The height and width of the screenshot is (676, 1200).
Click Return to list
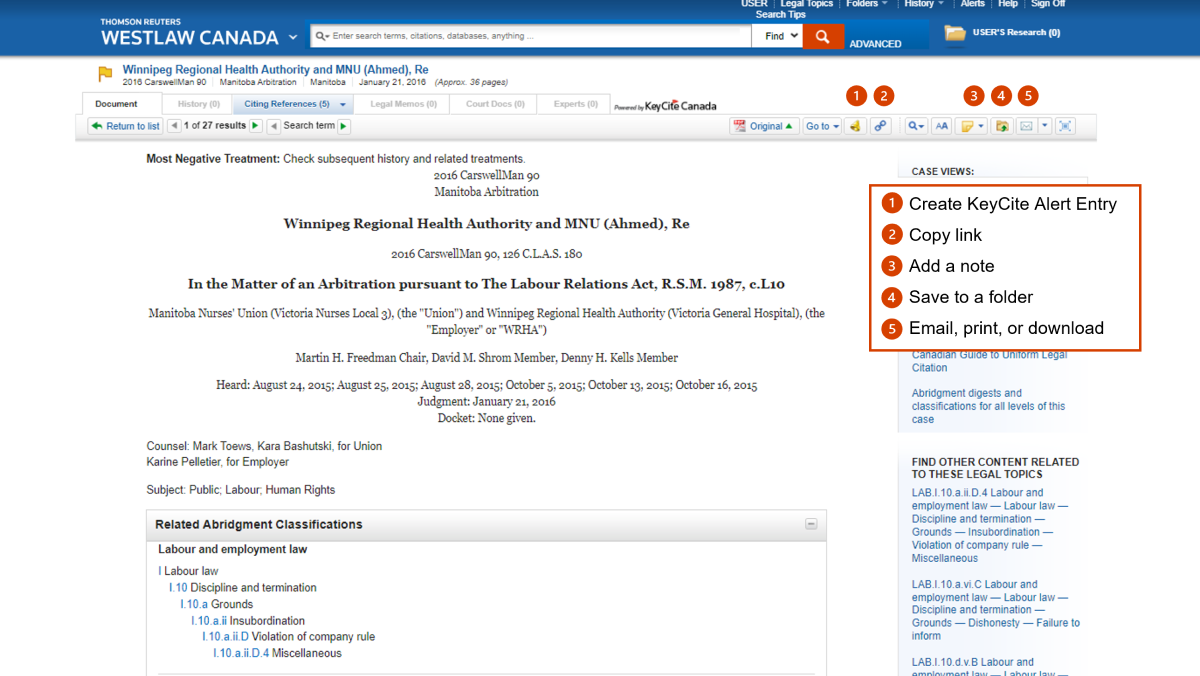[x=125, y=126]
